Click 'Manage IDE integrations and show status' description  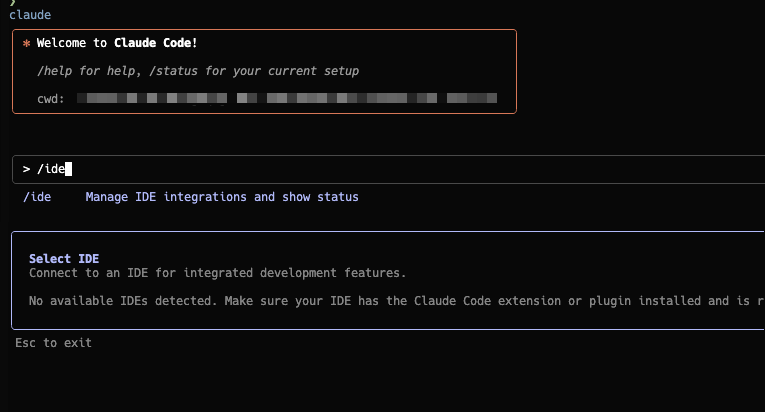click(222, 197)
